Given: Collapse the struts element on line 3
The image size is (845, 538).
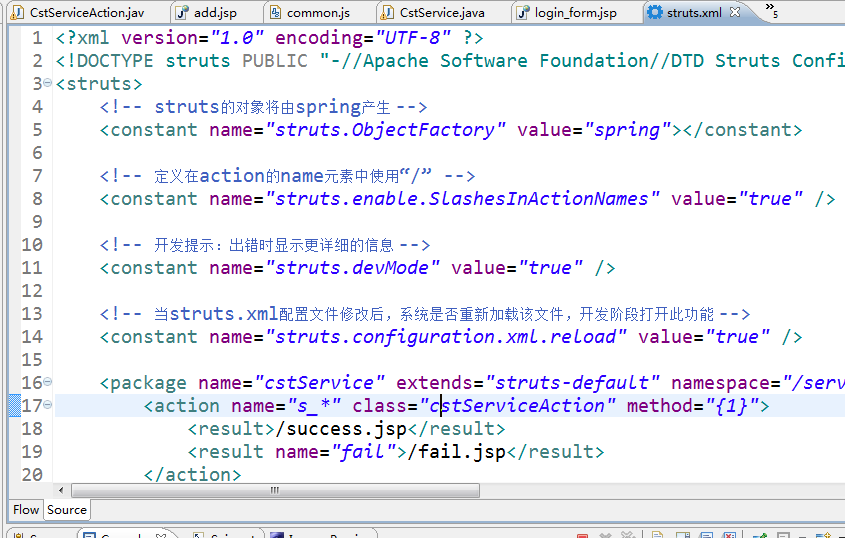Looking at the screenshot, I should (47, 83).
